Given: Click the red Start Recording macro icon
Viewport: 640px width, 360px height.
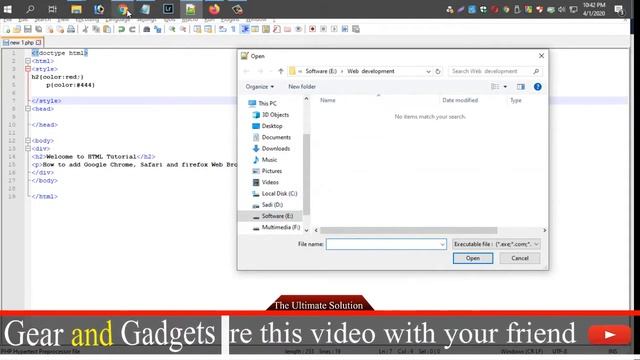Looking at the screenshot, I should (x=313, y=29).
